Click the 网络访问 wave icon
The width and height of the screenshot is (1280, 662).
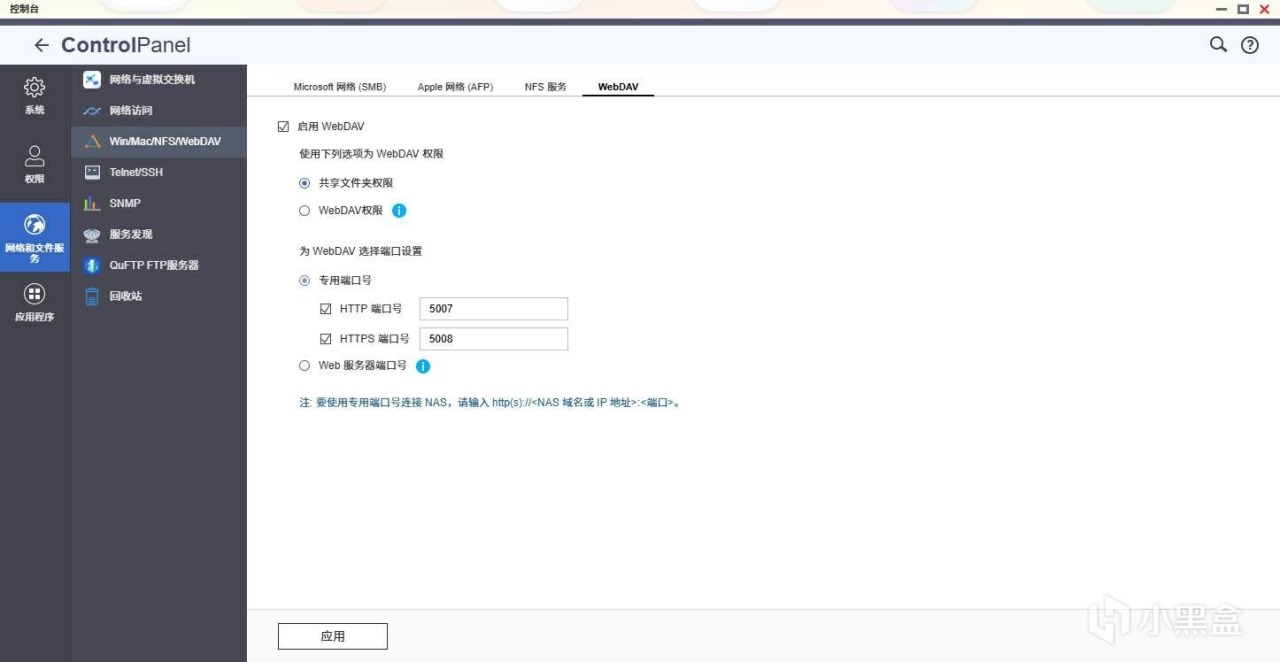pos(92,110)
